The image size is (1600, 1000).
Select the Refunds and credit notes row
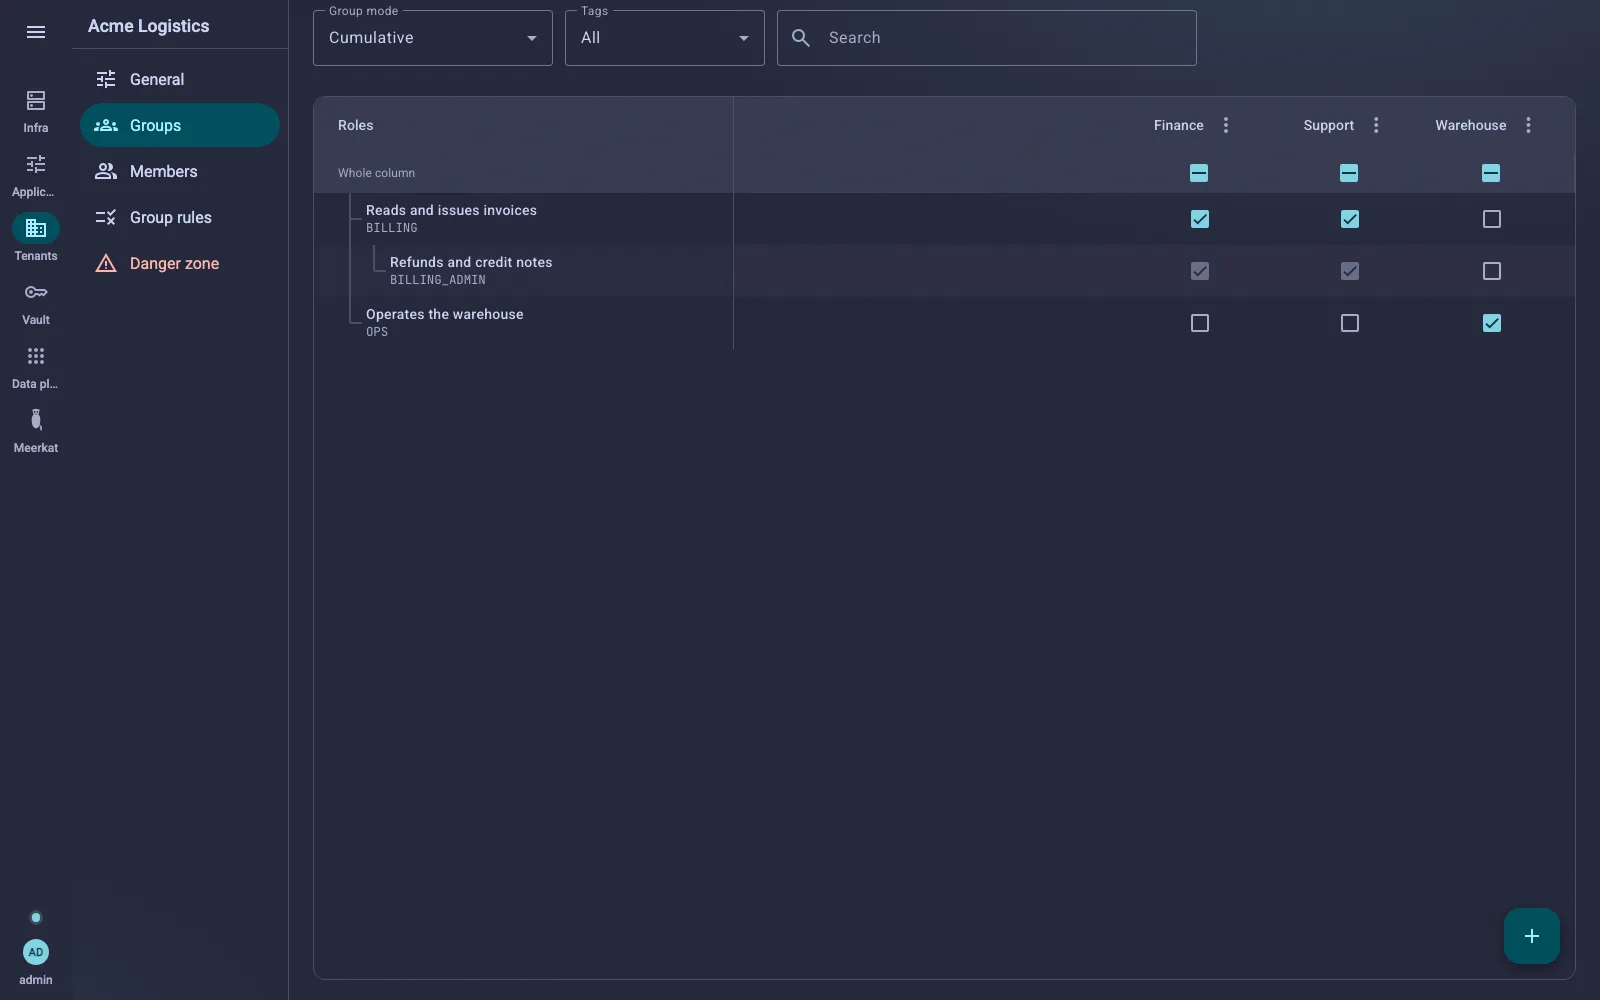point(944,271)
